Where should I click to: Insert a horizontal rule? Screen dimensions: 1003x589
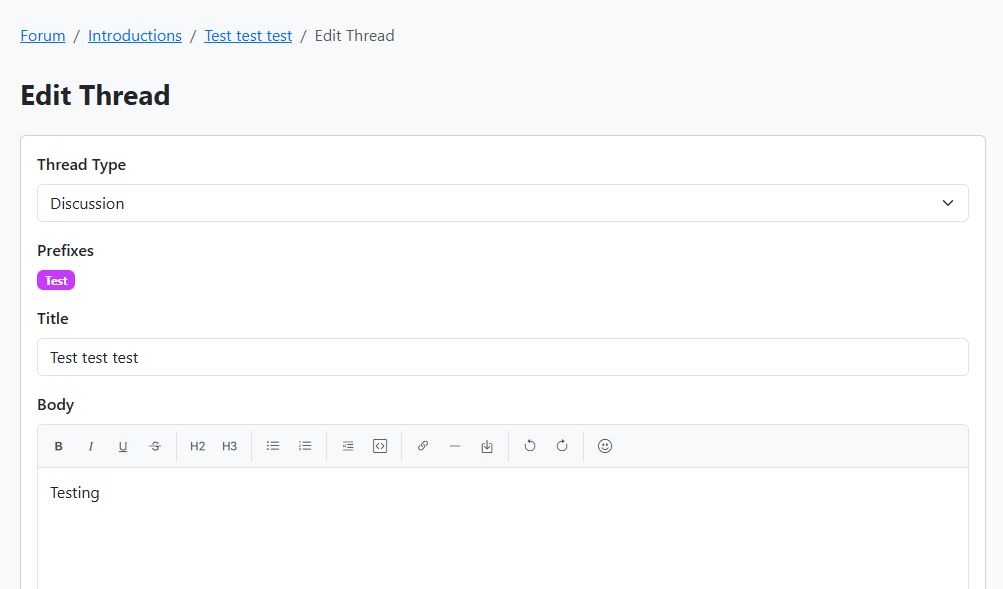point(455,445)
